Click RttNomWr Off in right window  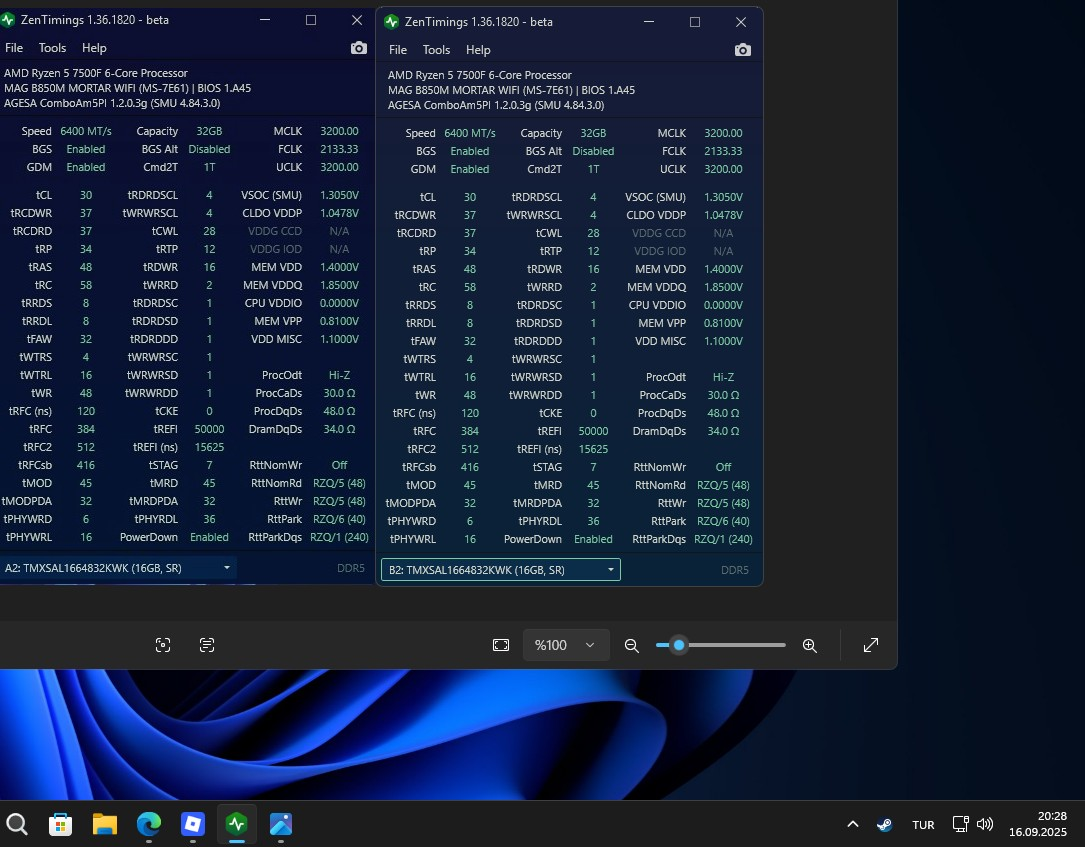723,467
